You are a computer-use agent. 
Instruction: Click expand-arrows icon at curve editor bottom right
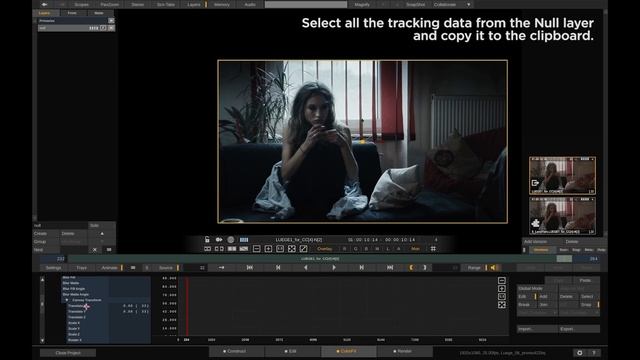coord(502,304)
